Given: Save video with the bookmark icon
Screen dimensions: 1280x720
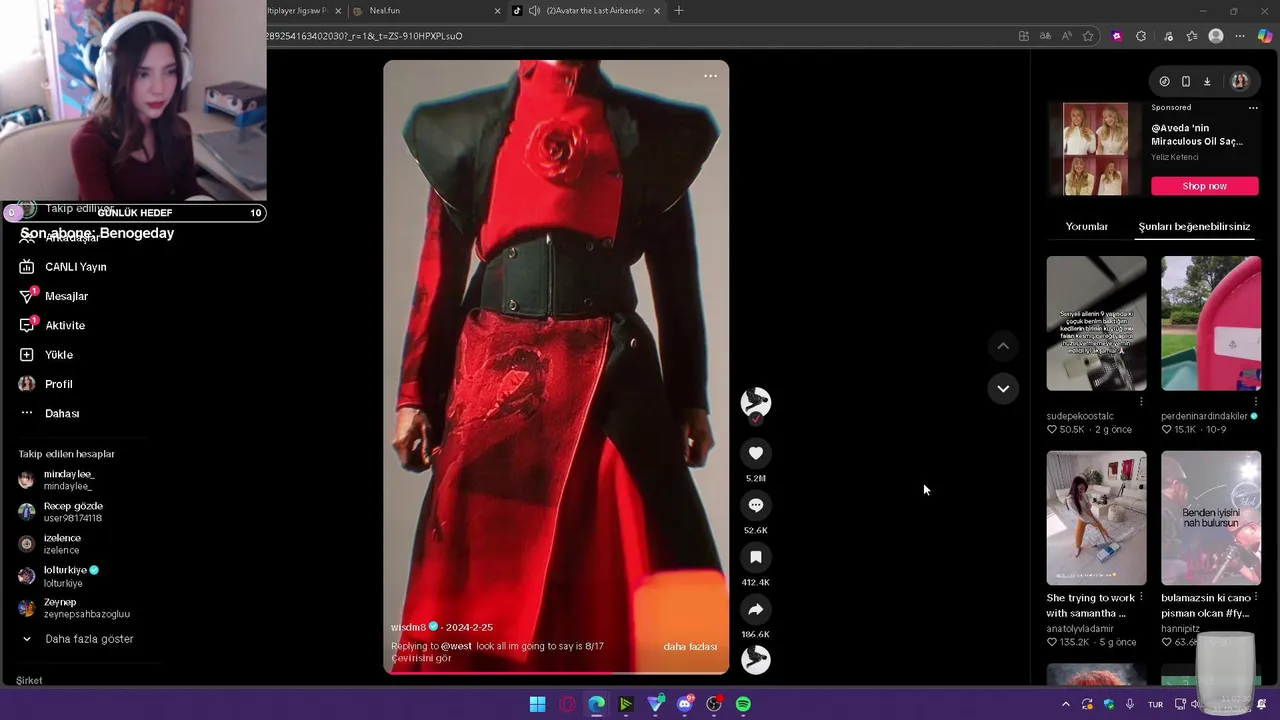Looking at the screenshot, I should (756, 557).
